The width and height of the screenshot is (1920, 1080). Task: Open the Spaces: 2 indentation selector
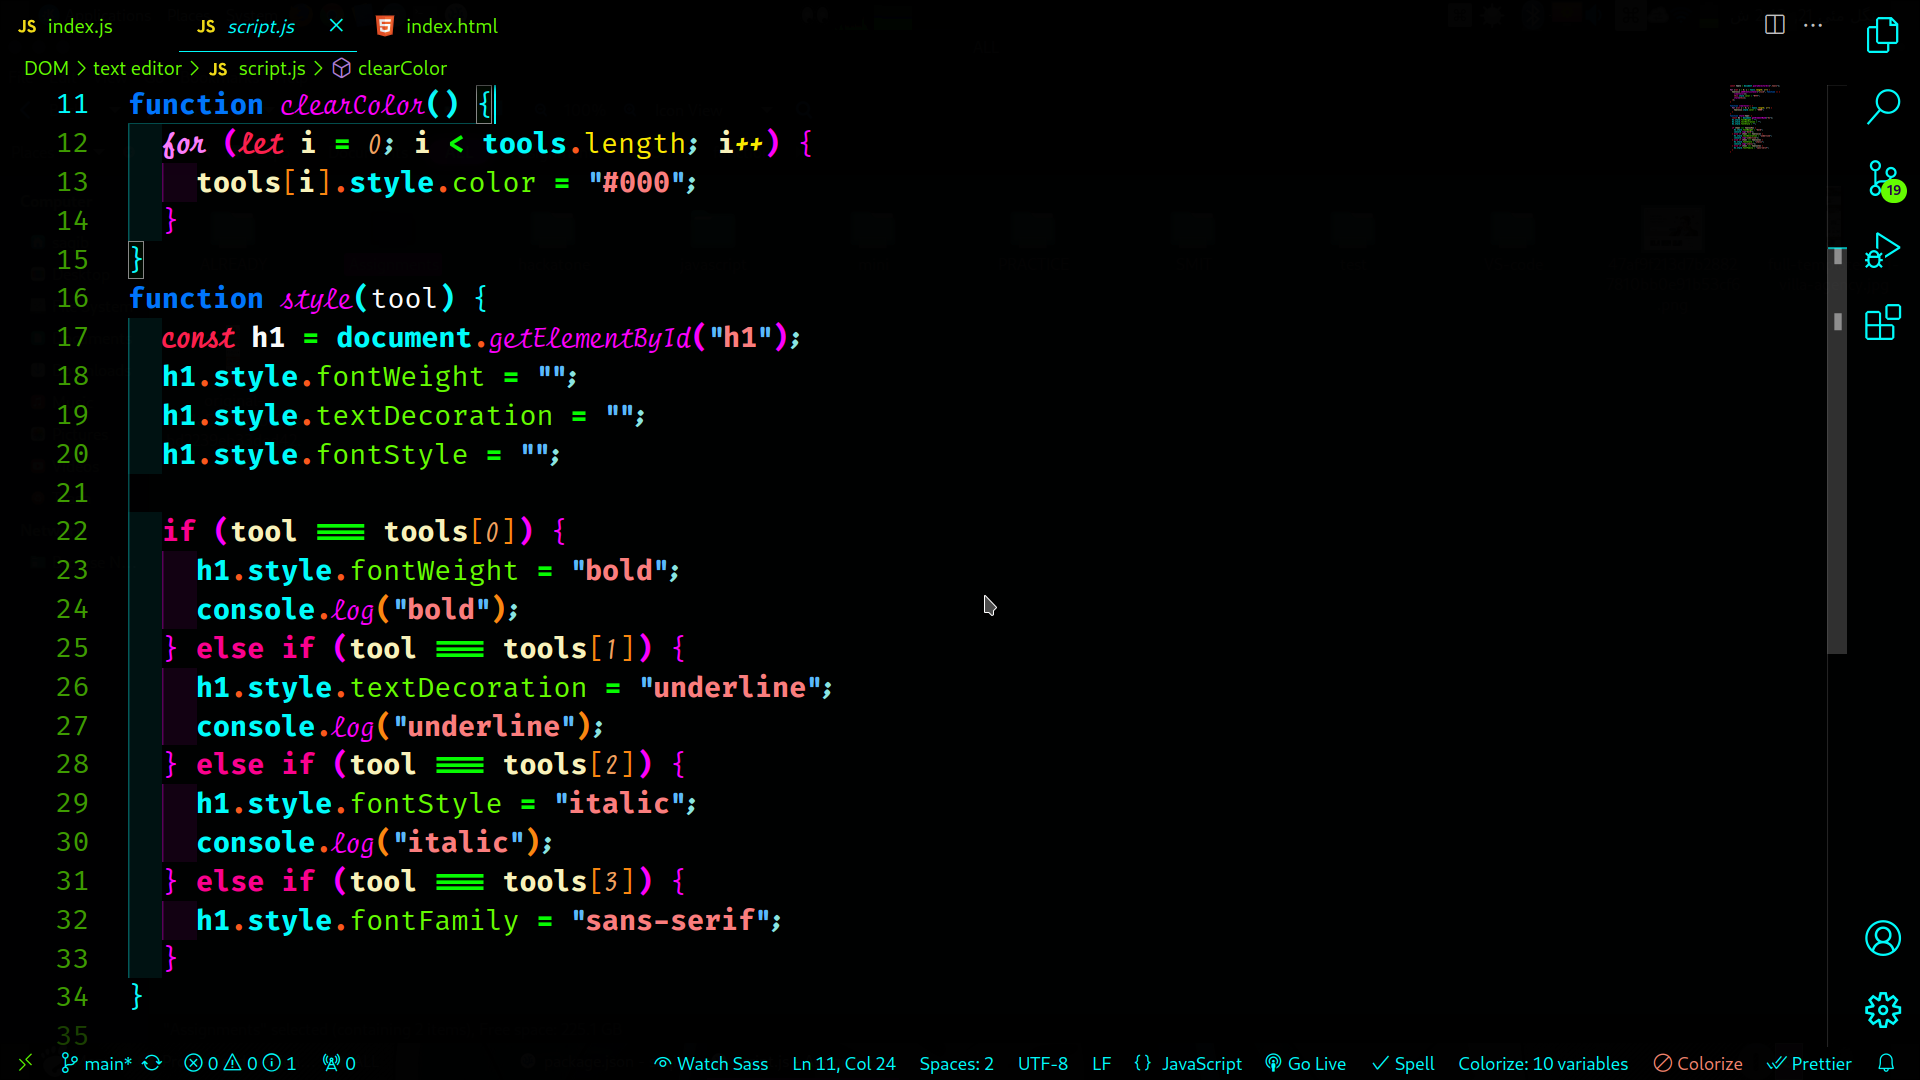click(956, 1063)
